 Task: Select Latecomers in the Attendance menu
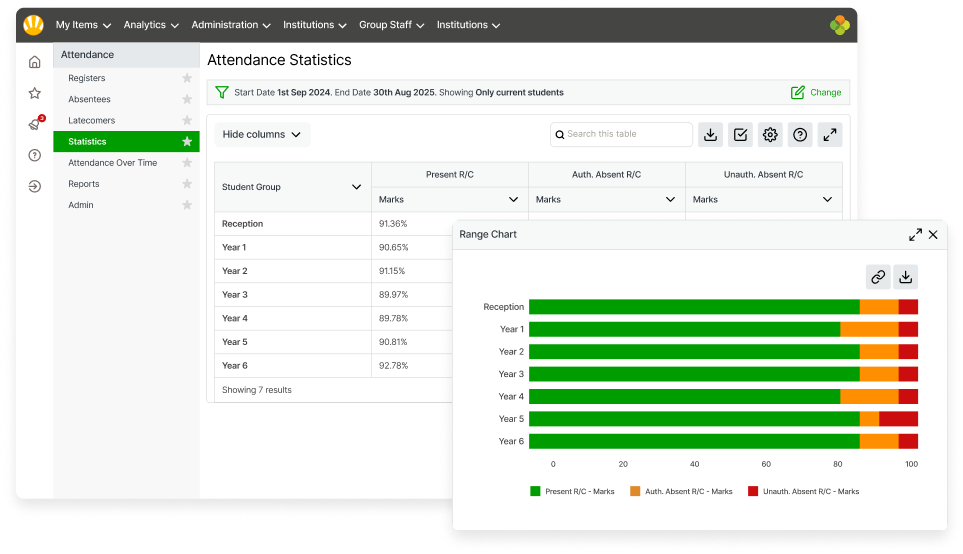(91, 120)
